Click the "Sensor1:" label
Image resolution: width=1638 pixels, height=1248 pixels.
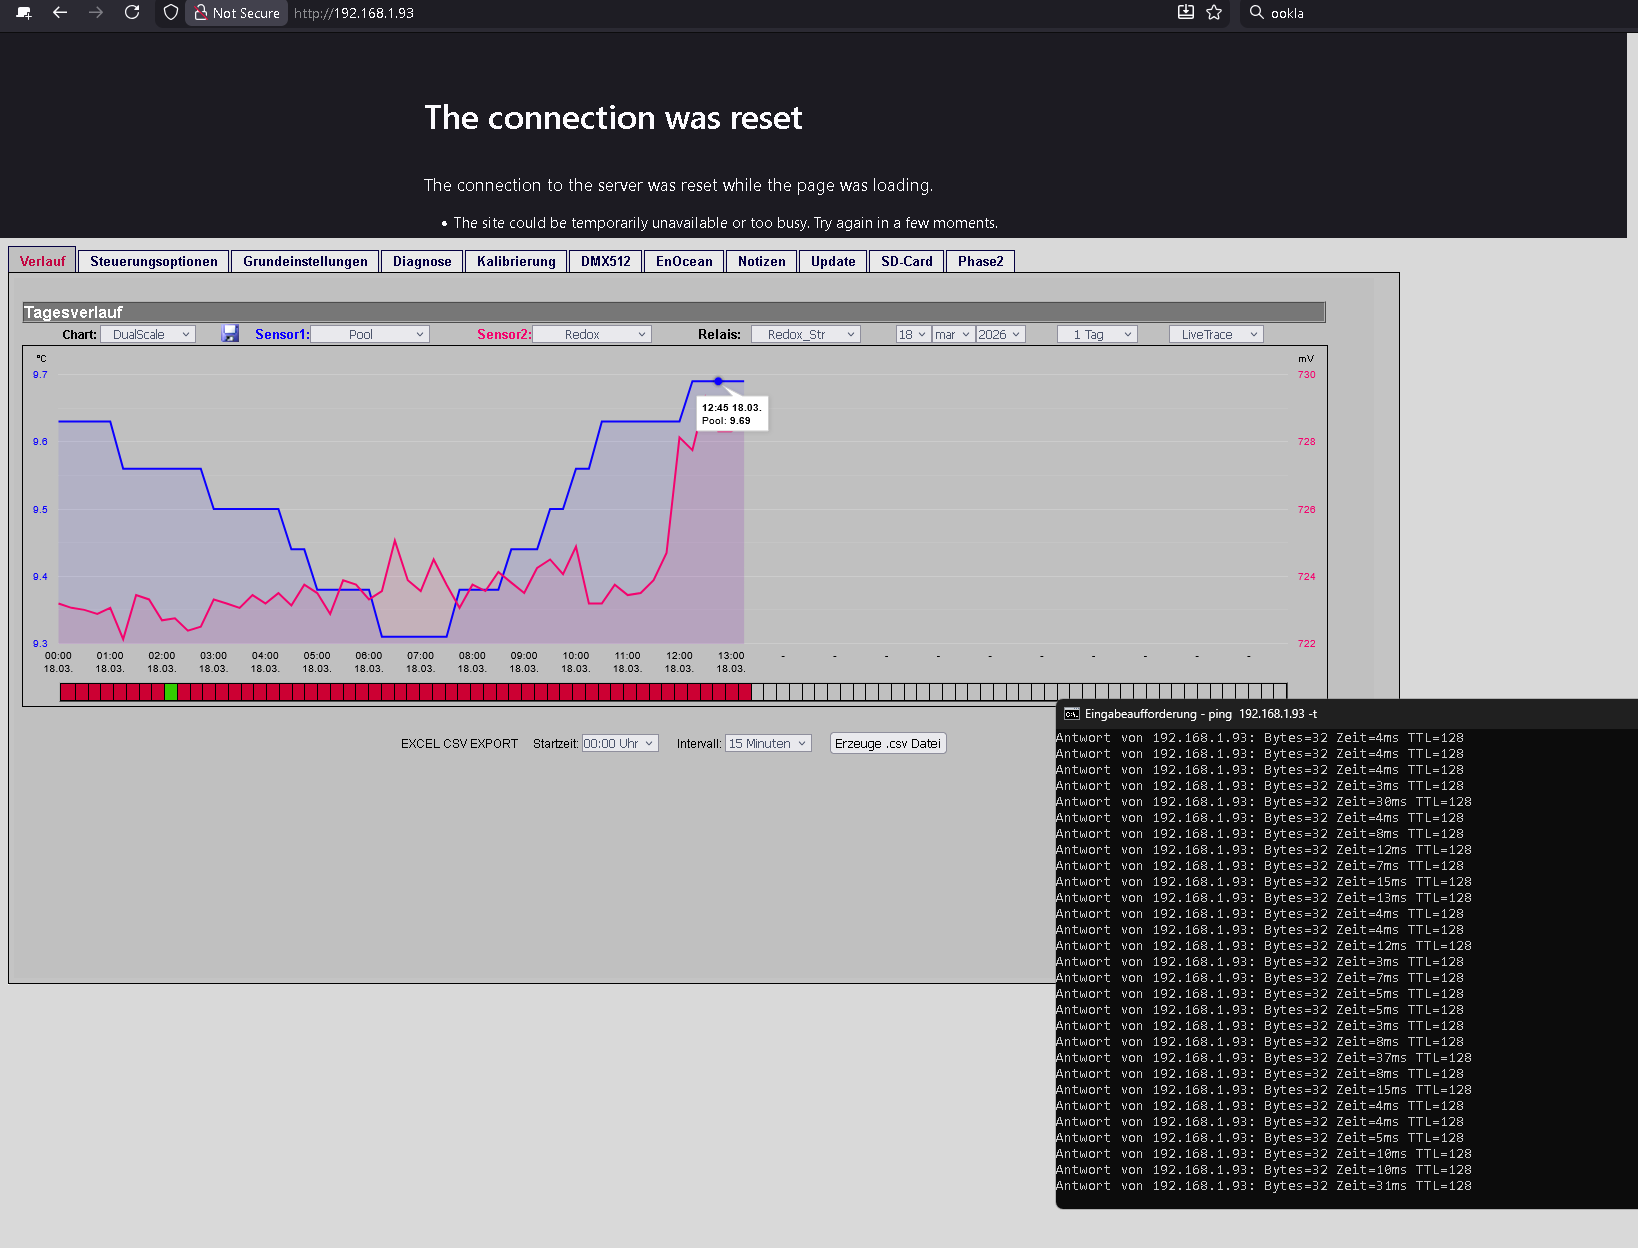(282, 334)
